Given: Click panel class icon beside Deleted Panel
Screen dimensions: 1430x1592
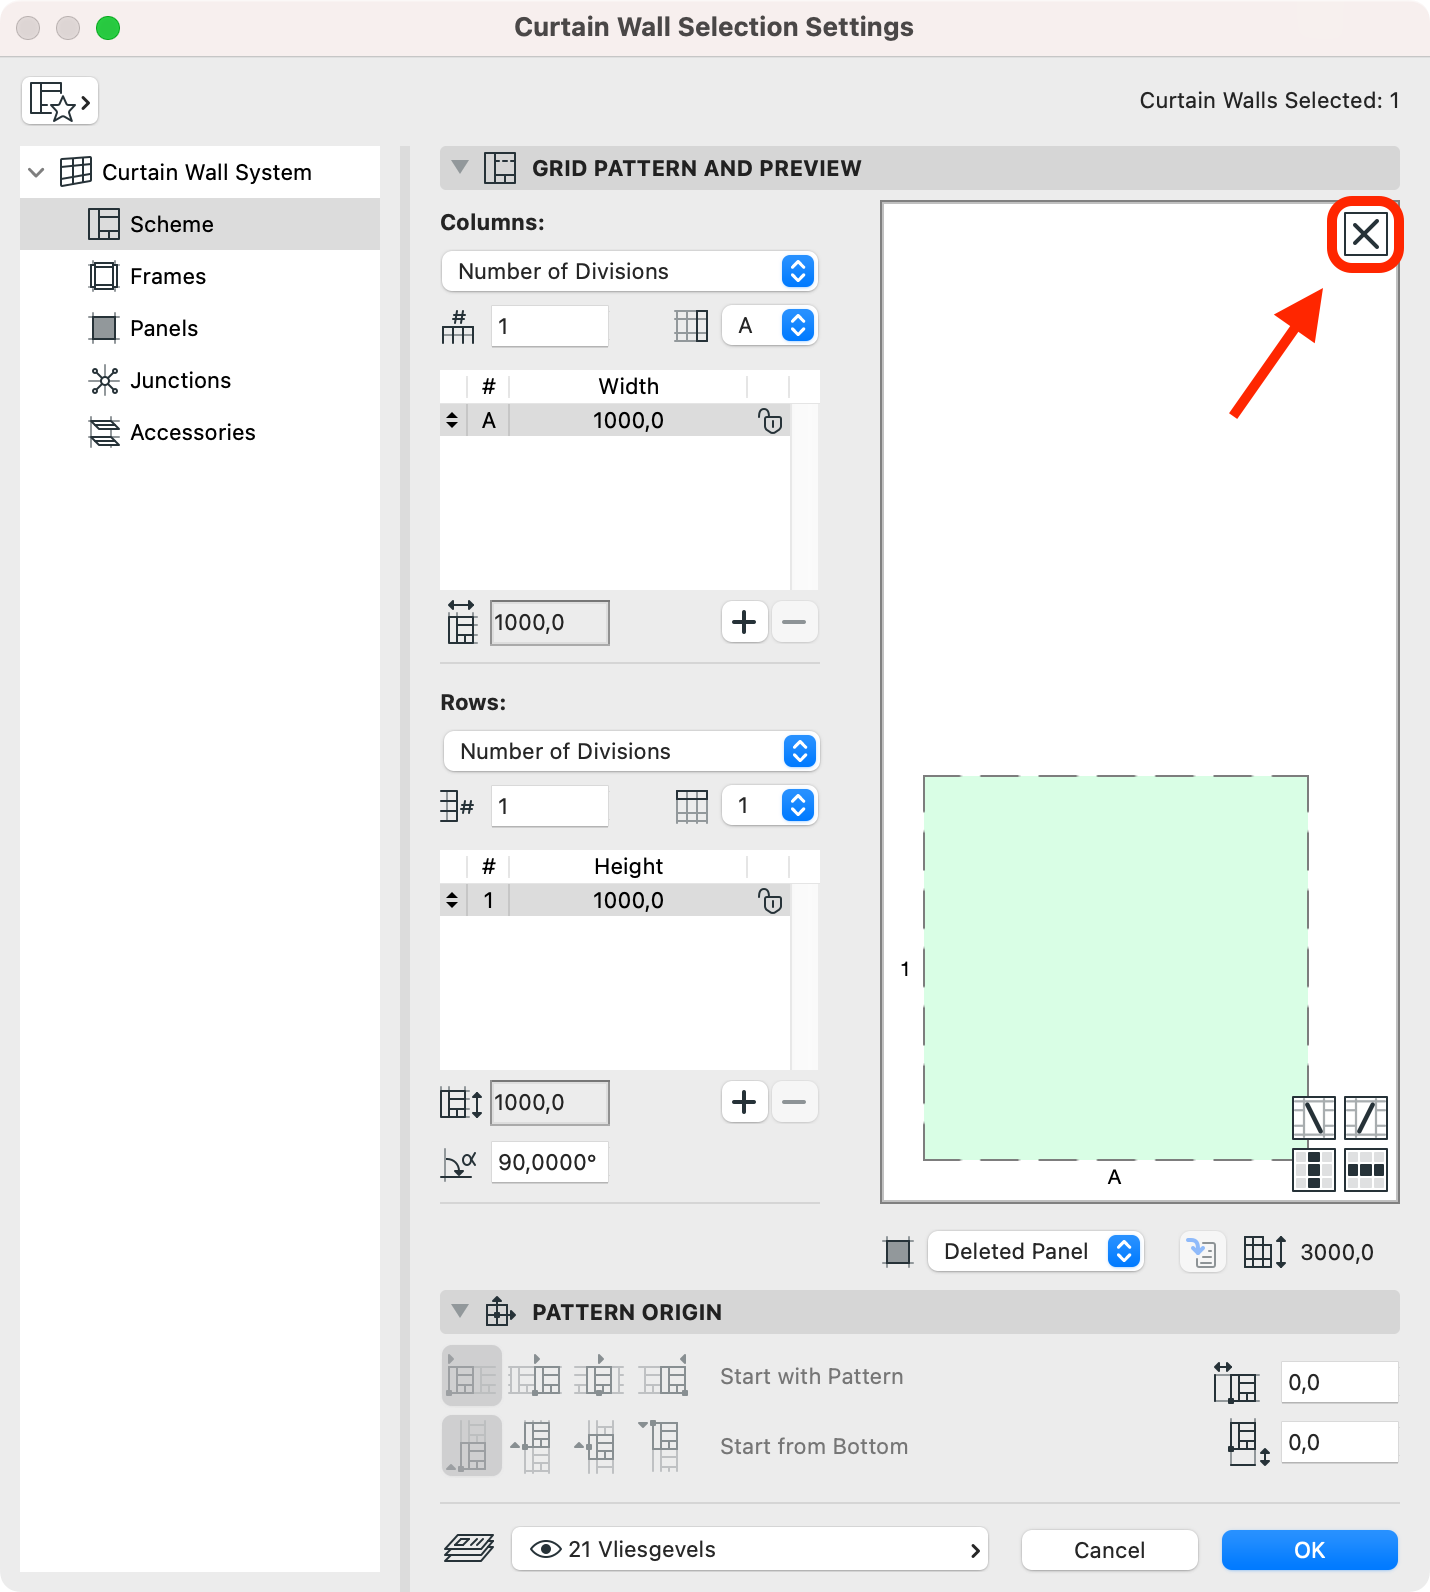Looking at the screenshot, I should 898,1252.
